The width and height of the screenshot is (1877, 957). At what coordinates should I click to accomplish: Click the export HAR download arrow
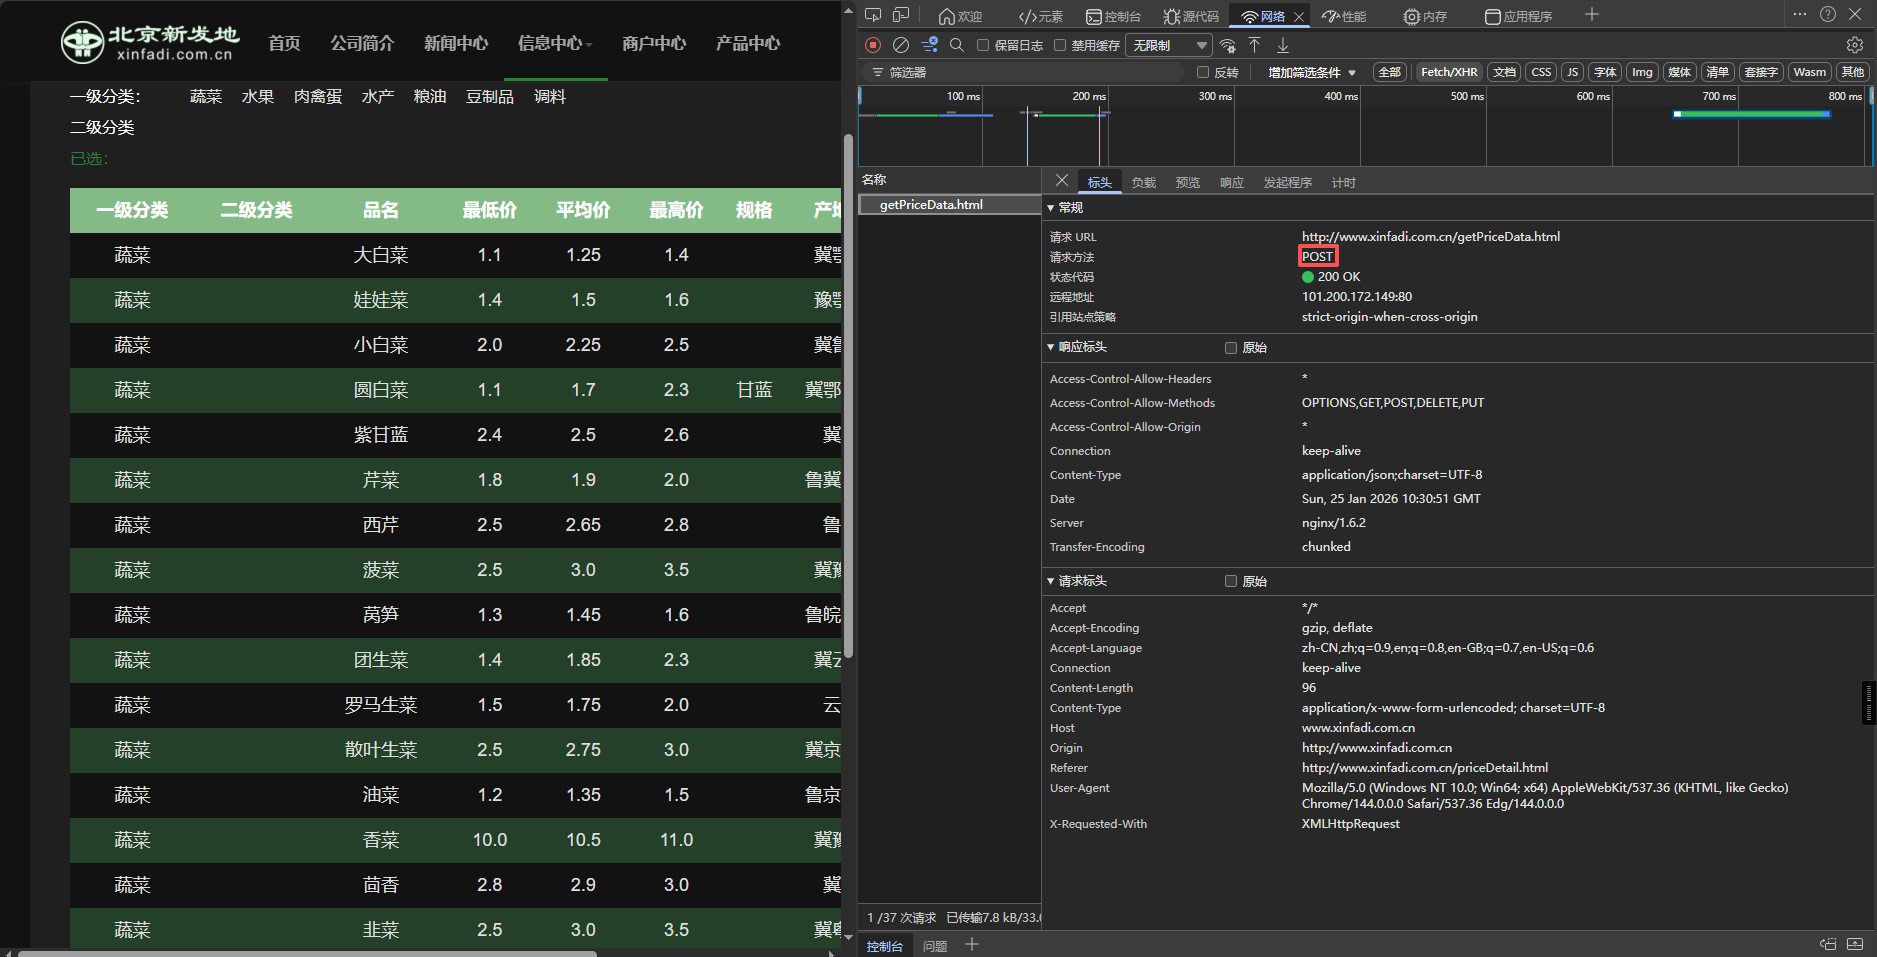click(1283, 45)
